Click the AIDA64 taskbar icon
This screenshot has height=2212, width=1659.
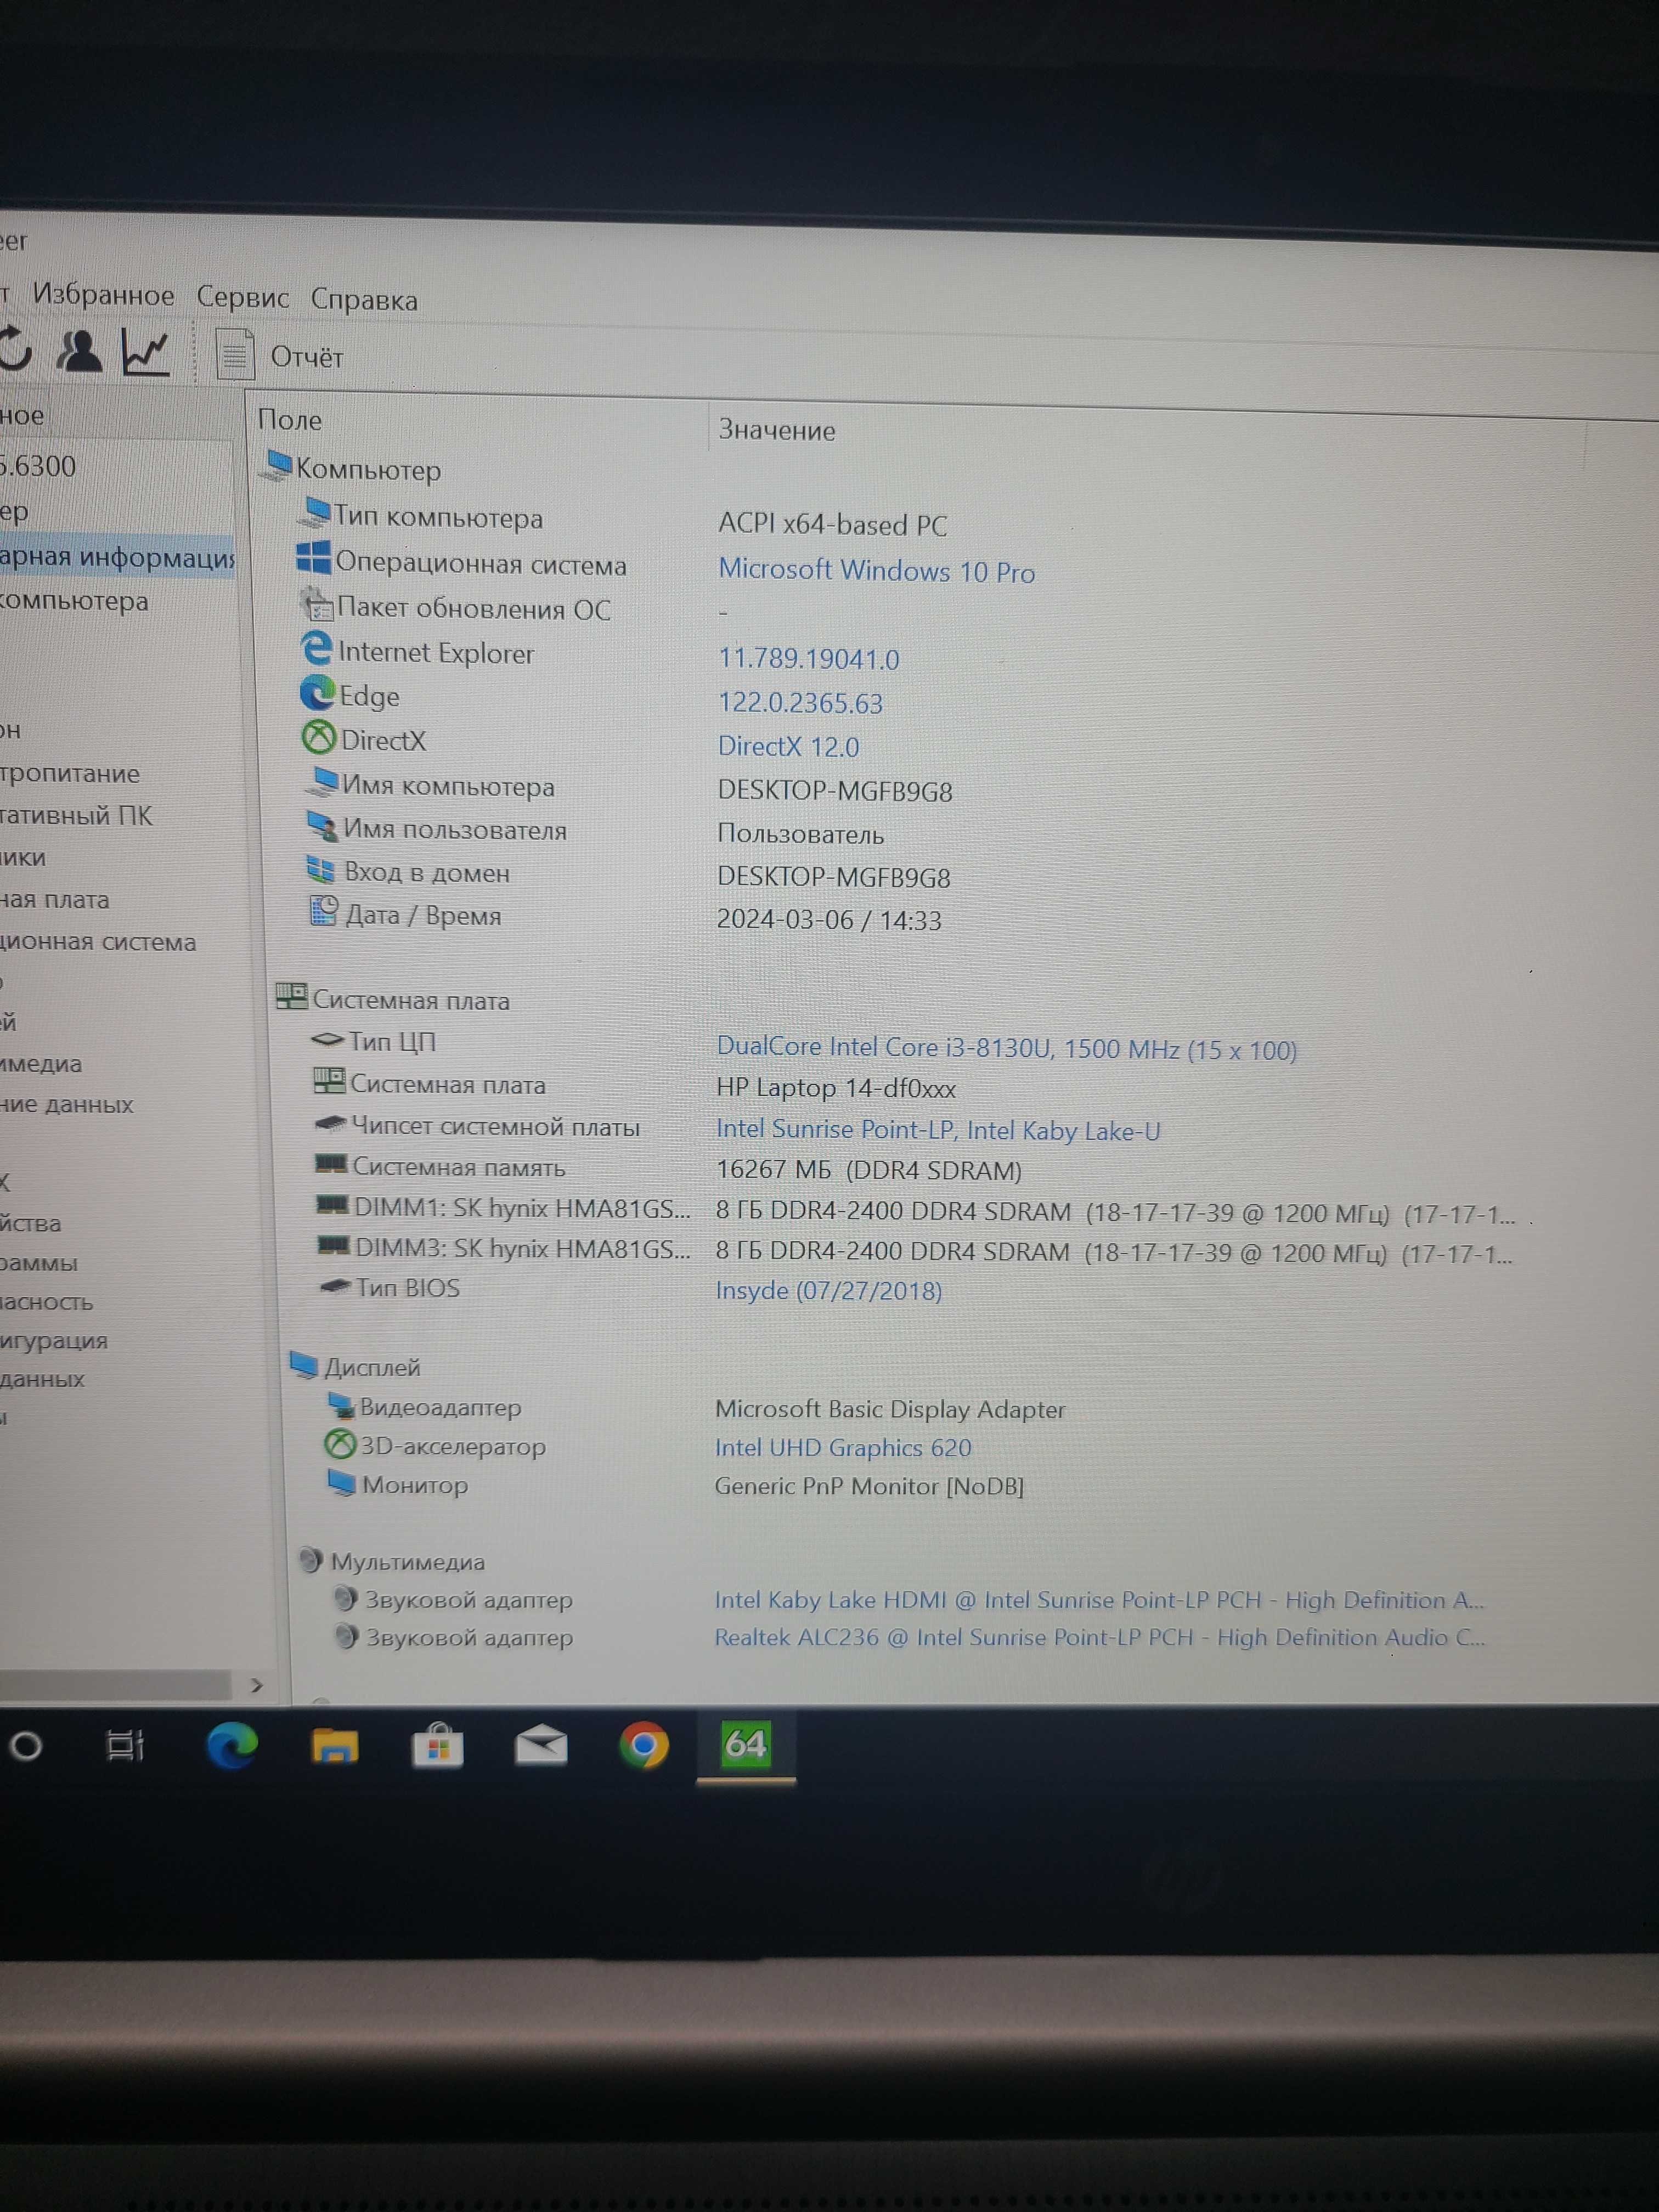(x=746, y=1745)
